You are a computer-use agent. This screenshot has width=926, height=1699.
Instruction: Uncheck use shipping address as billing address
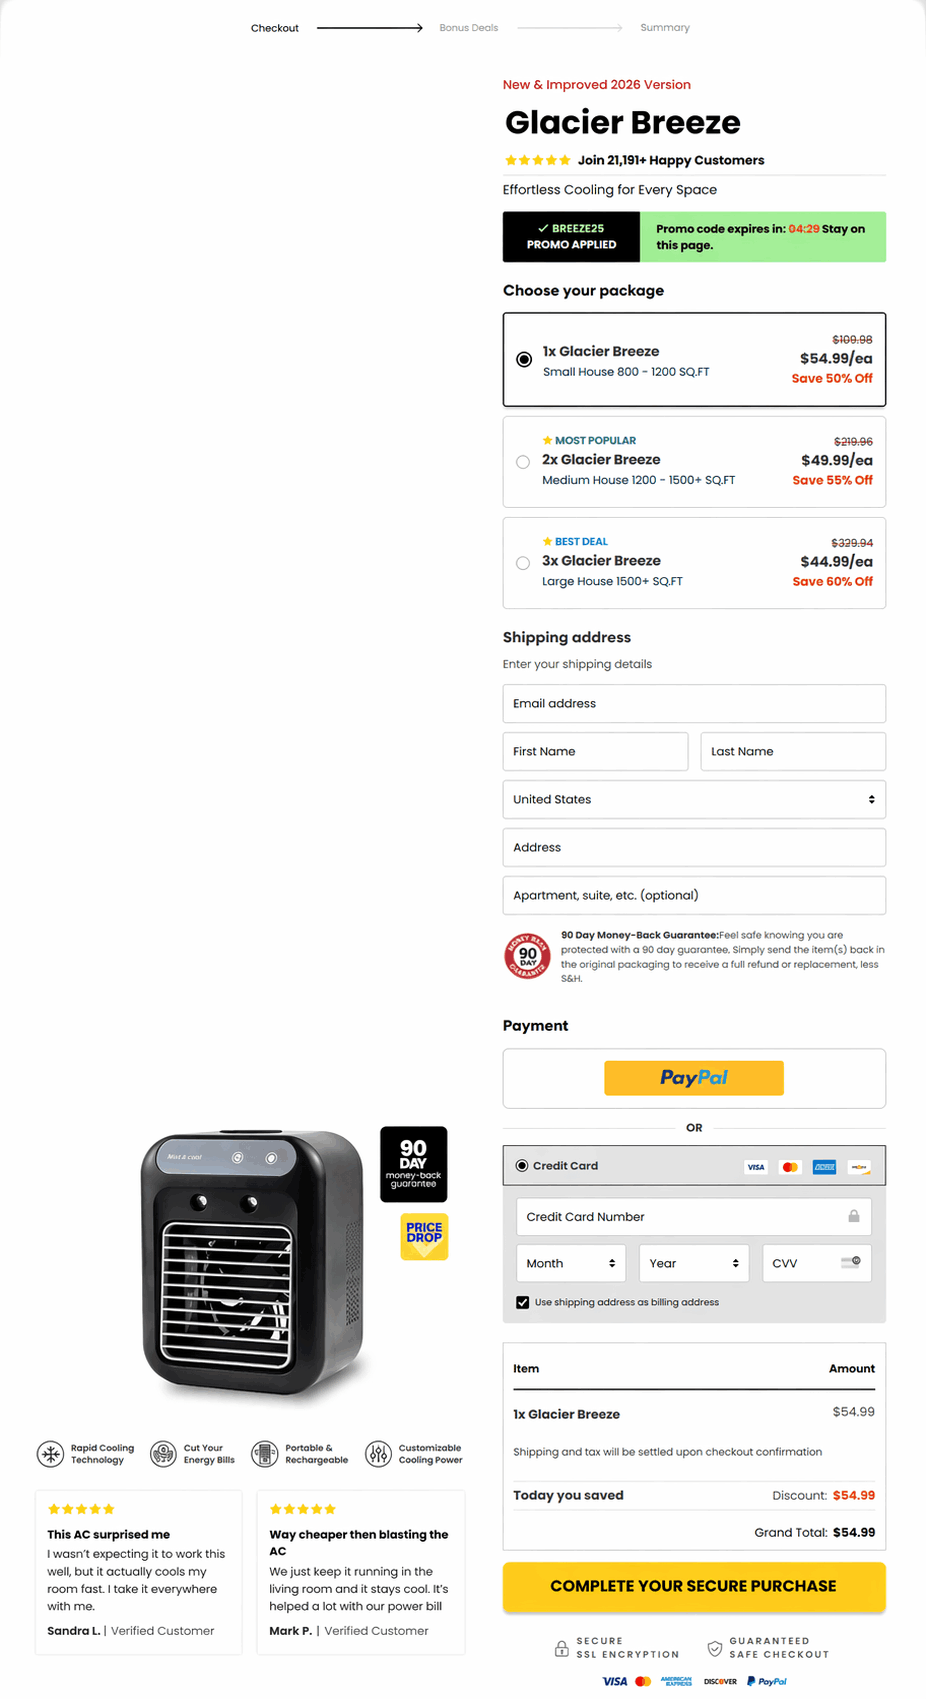point(522,1302)
